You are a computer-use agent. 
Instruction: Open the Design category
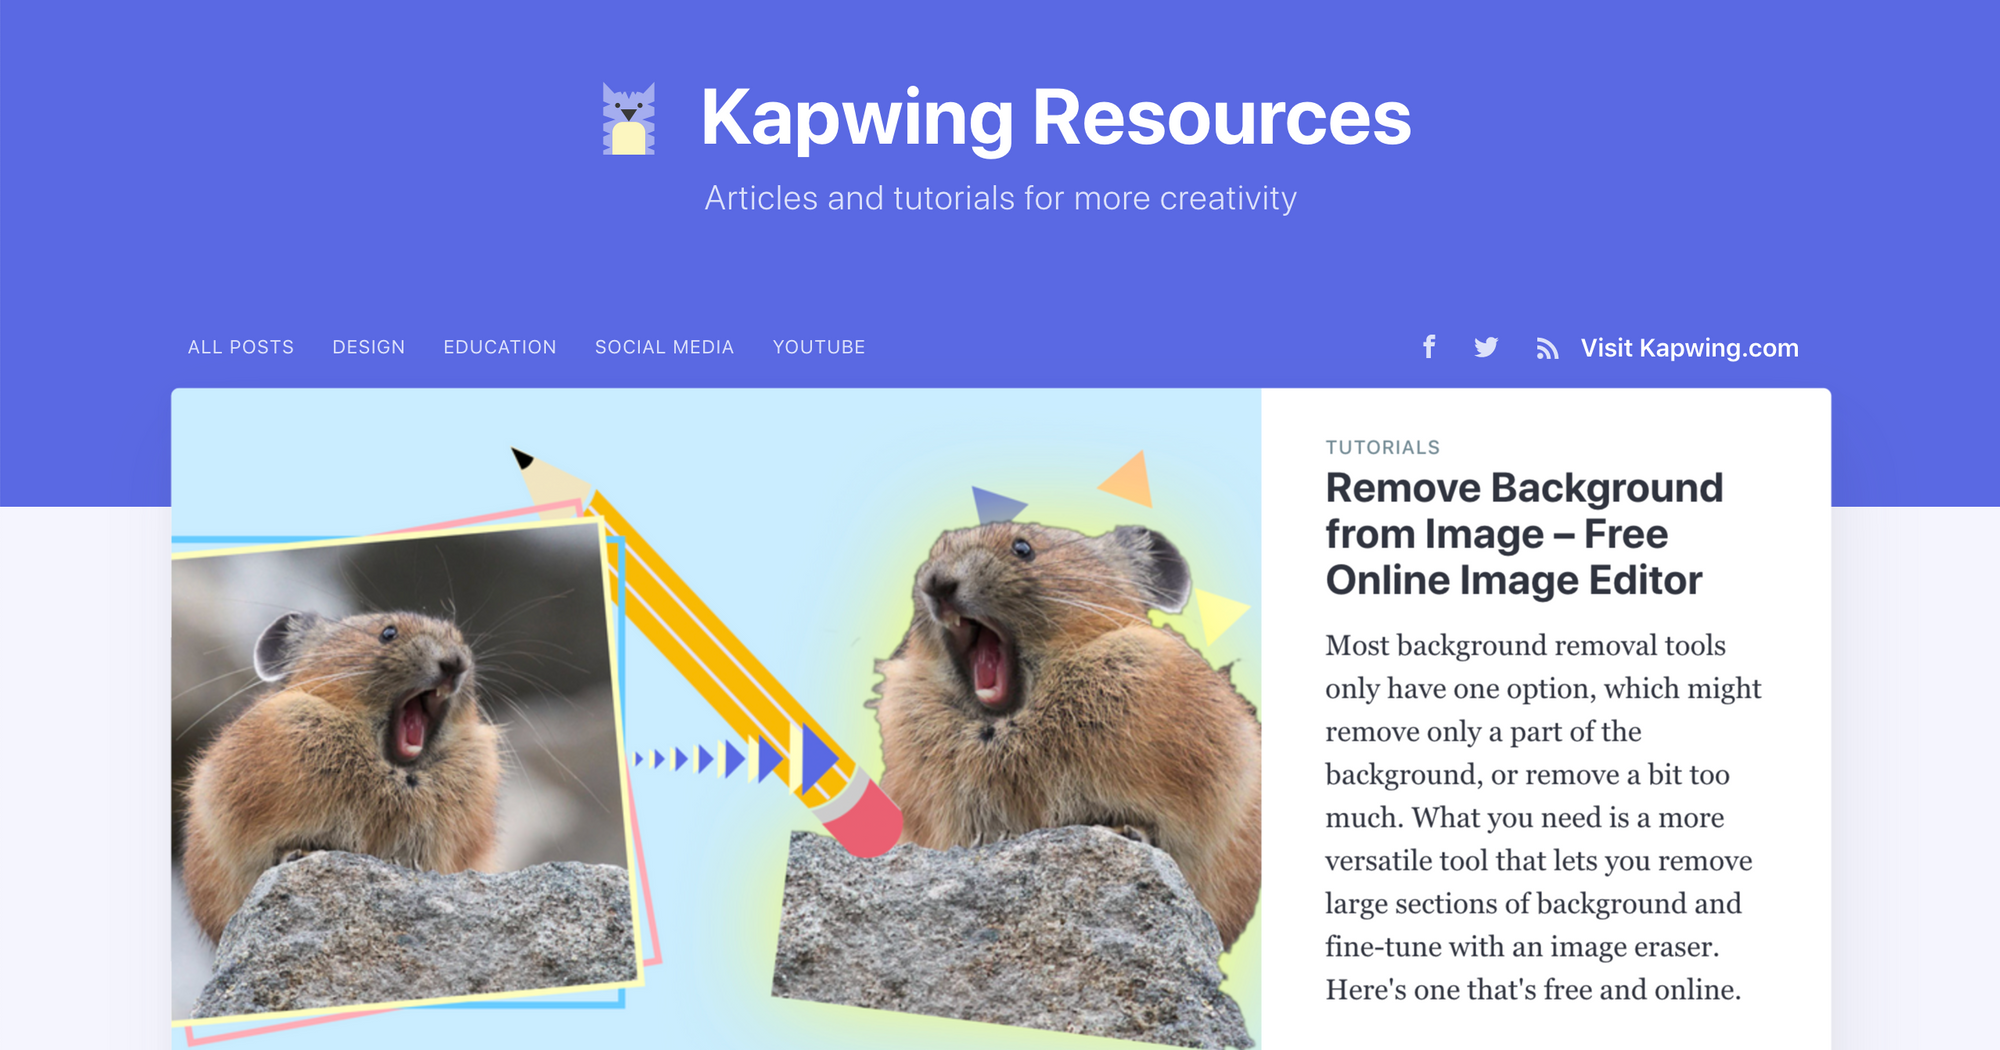369,347
